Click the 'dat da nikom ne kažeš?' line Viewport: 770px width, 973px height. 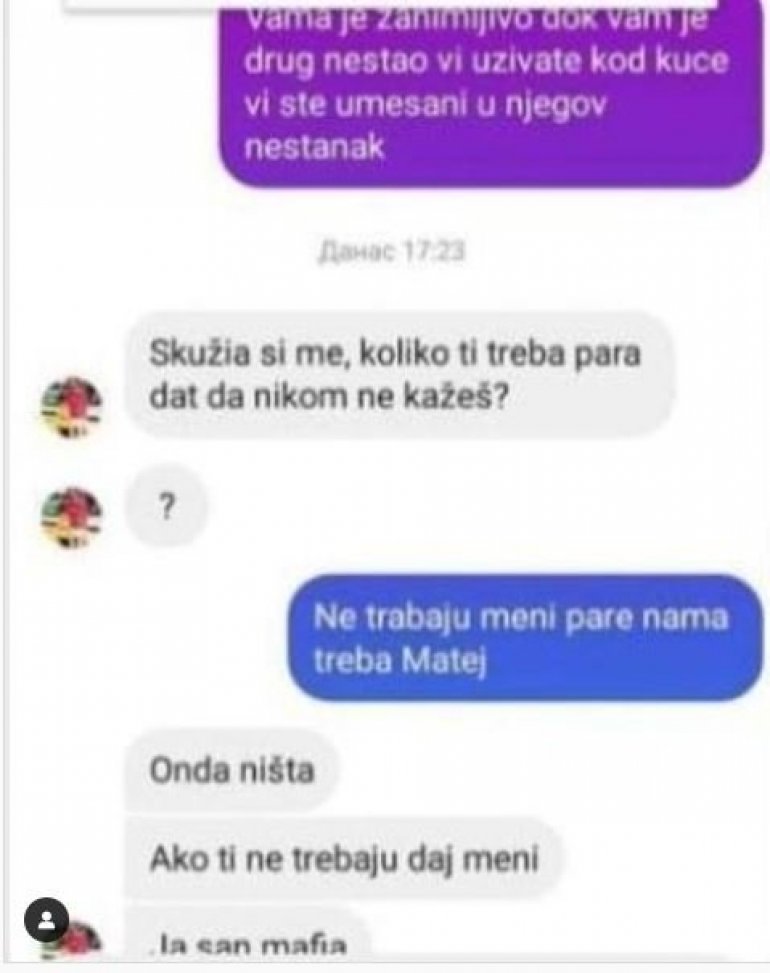(x=329, y=397)
